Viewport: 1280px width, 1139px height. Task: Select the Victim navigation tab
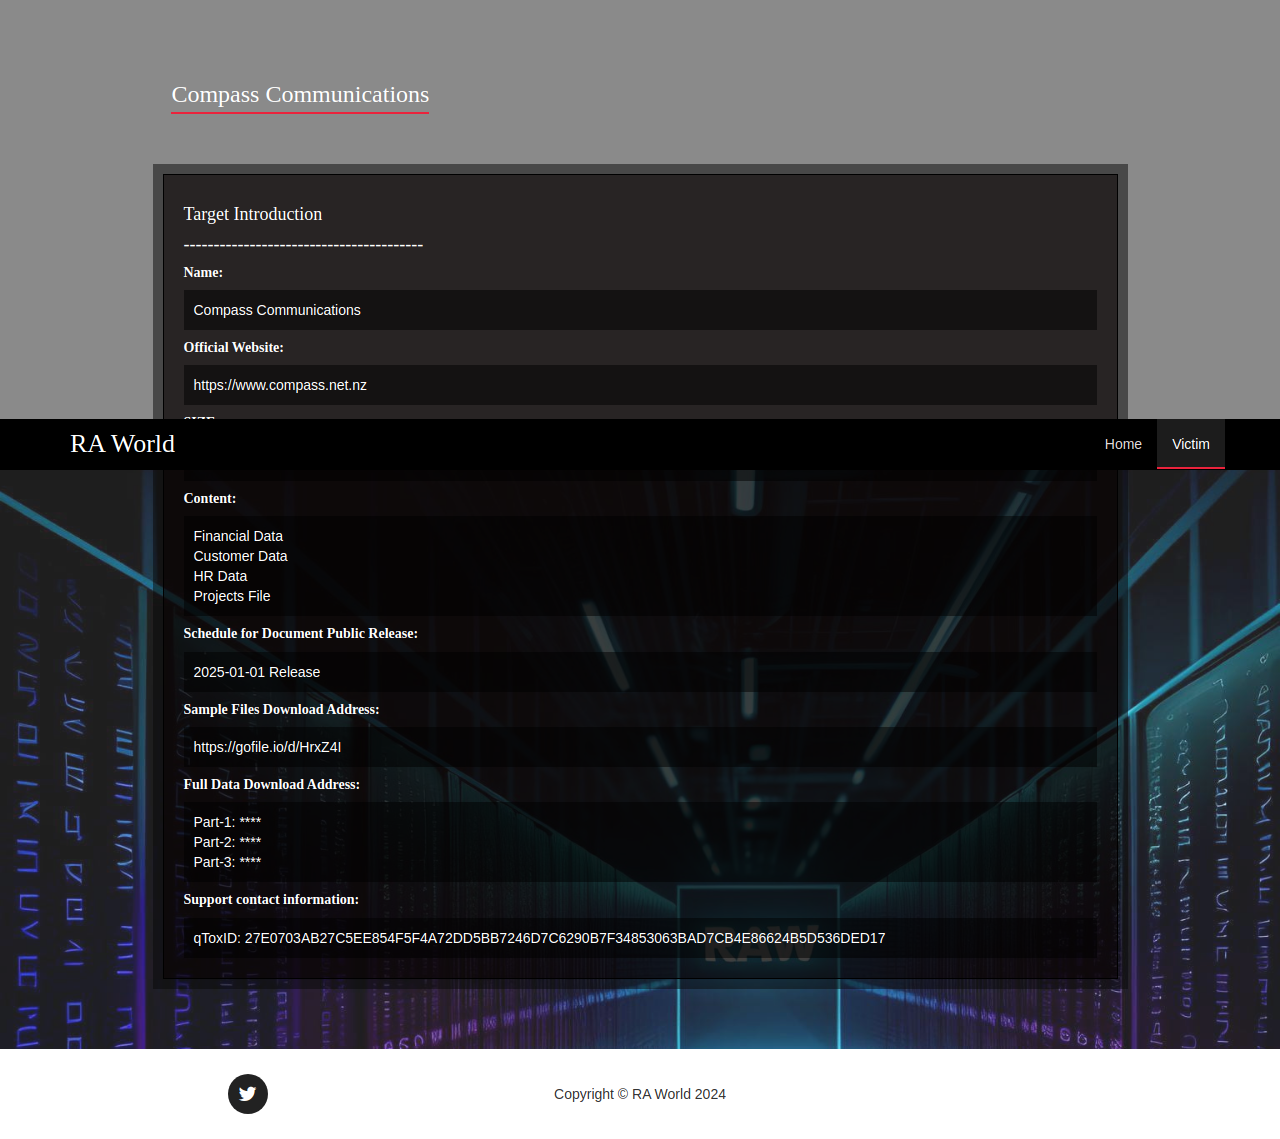[1190, 444]
